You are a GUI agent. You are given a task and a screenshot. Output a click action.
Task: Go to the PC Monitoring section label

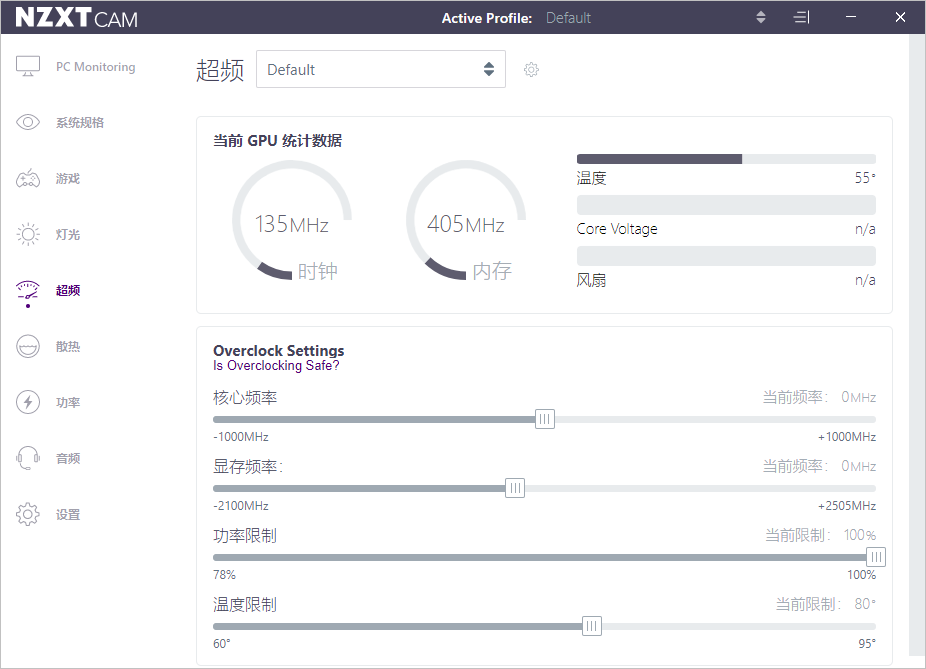point(95,67)
